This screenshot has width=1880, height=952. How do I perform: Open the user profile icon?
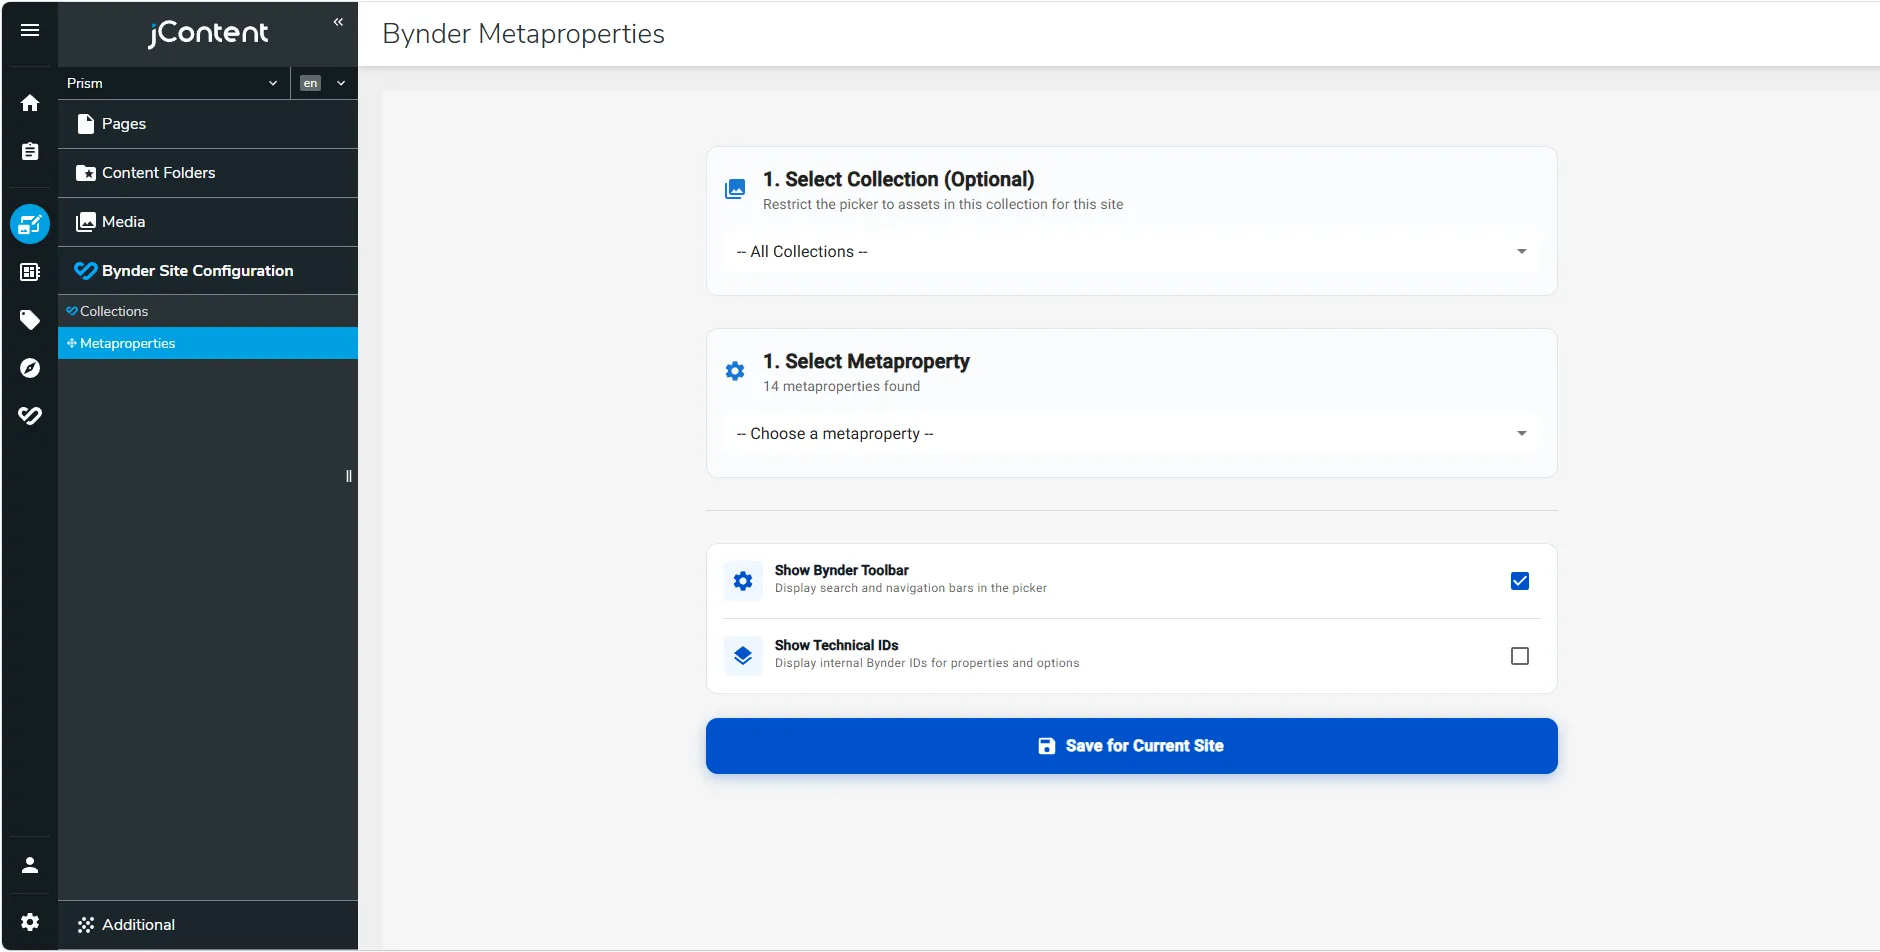click(x=30, y=865)
